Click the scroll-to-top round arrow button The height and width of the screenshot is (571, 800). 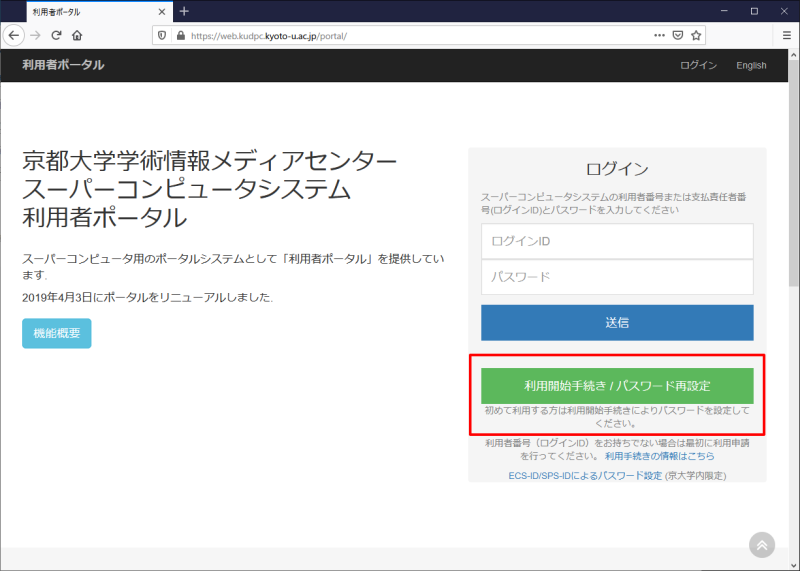click(x=762, y=545)
